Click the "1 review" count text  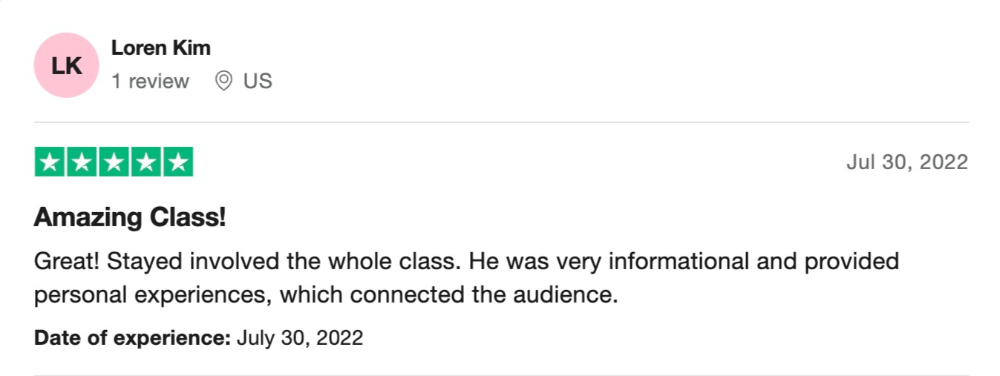pyautogui.click(x=151, y=82)
